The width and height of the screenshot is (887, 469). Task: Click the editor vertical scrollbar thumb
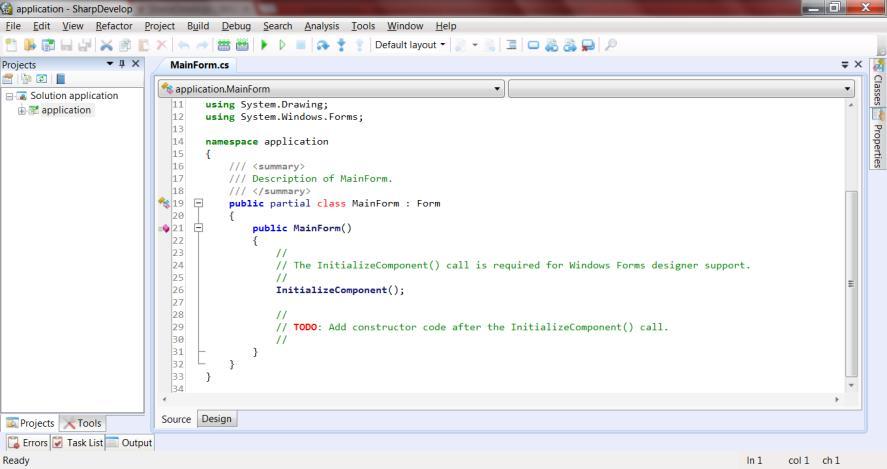(x=851, y=283)
